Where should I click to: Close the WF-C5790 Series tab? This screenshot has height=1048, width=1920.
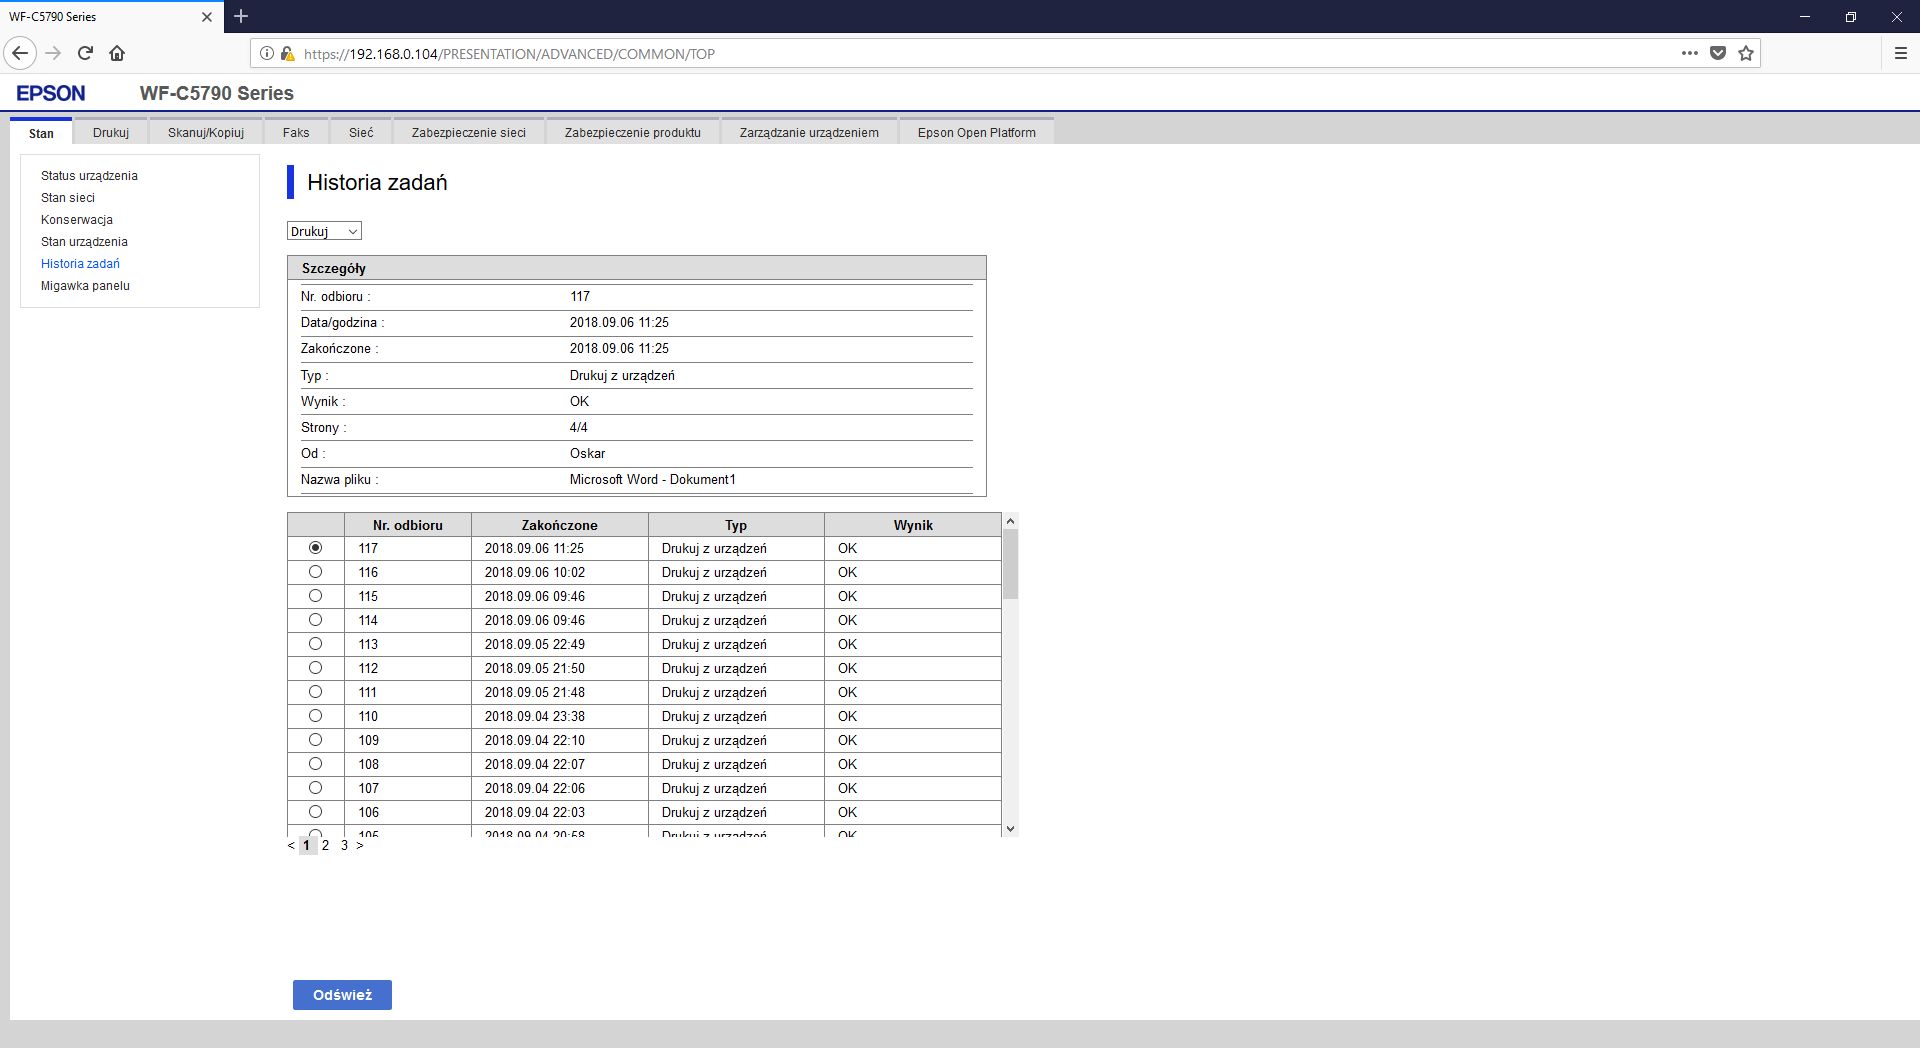[x=207, y=17]
